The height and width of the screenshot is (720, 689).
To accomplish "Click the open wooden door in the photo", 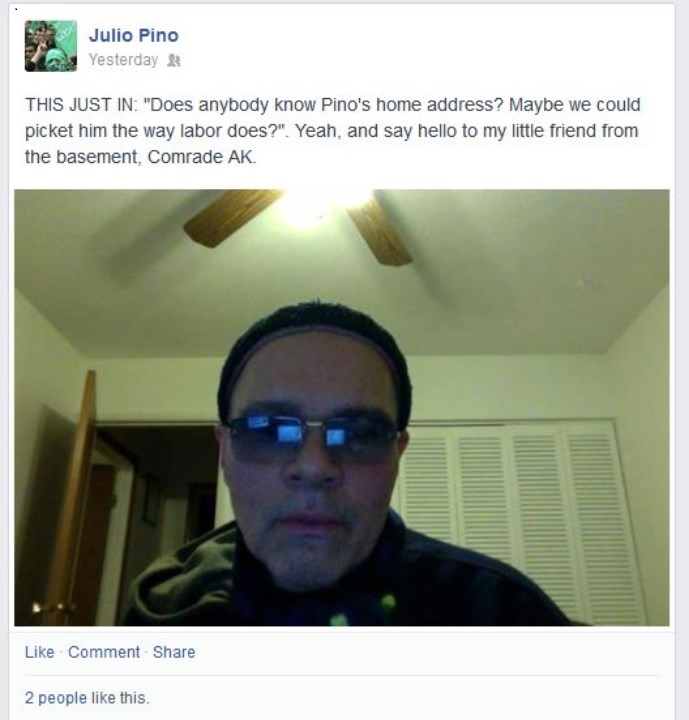I will point(71,496).
